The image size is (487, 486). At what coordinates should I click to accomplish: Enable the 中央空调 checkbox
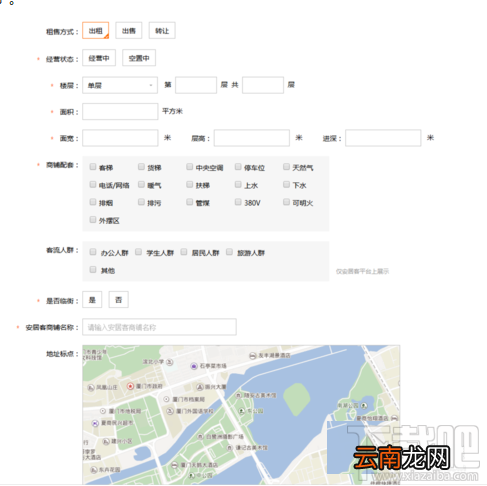click(190, 167)
